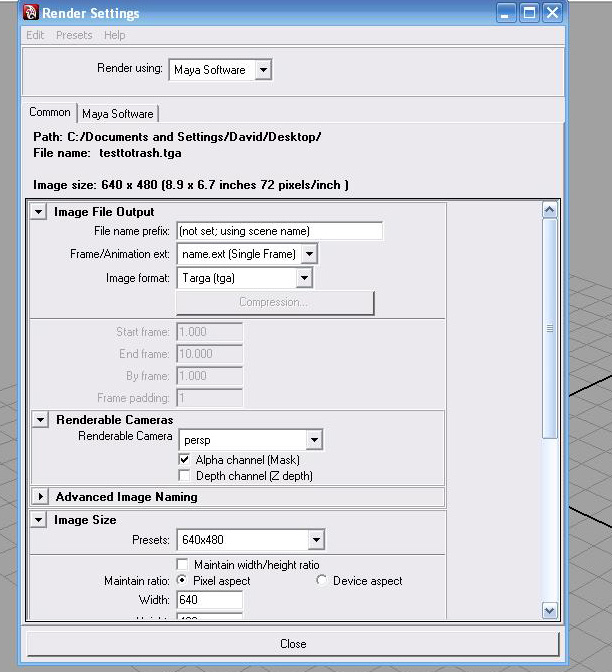Image resolution: width=612 pixels, height=672 pixels.
Task: Select the Device aspect radio button
Action: (321, 581)
